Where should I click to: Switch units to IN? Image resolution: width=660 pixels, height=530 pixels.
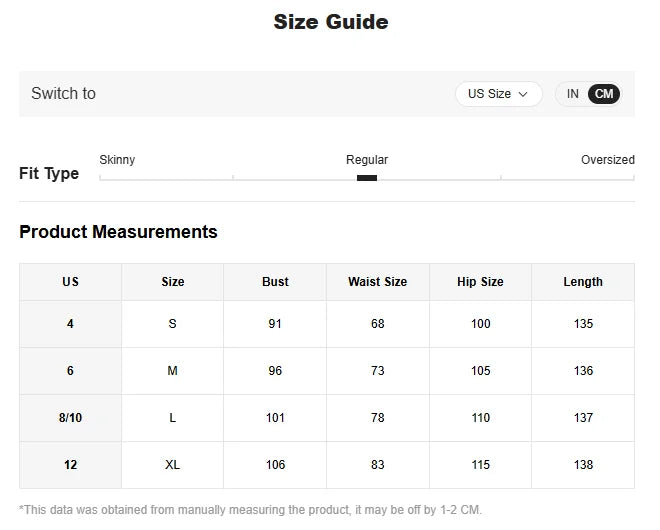coord(572,94)
